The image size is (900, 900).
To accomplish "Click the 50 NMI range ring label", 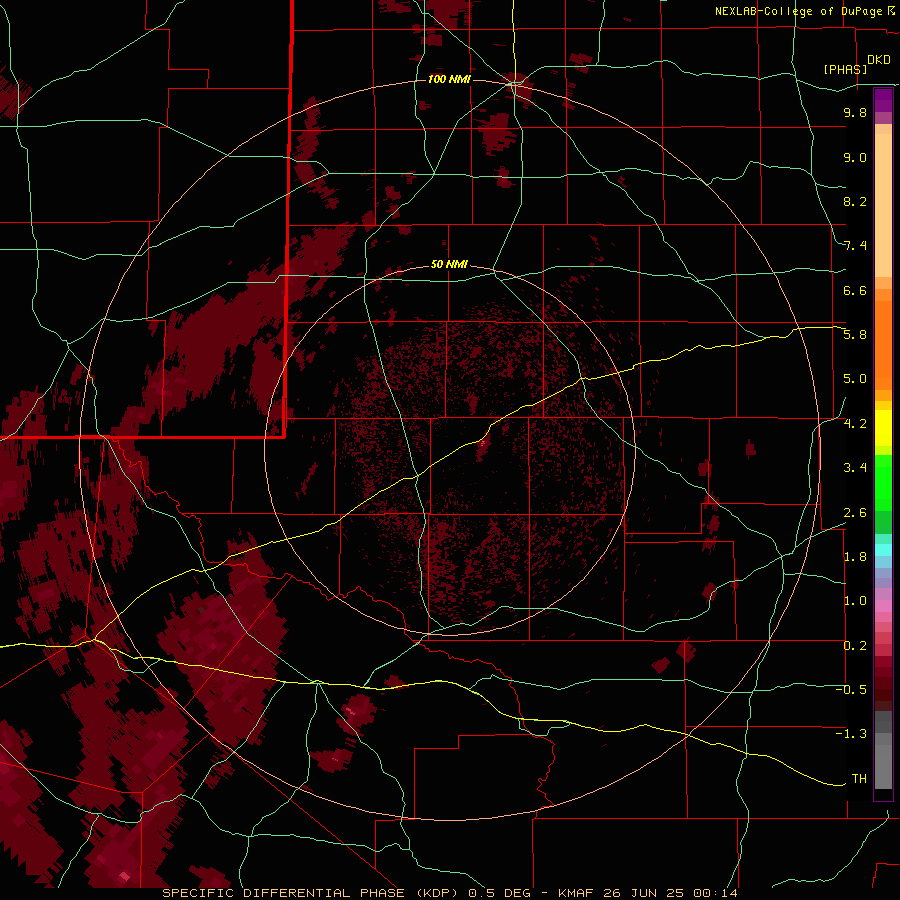I will 449,264.
